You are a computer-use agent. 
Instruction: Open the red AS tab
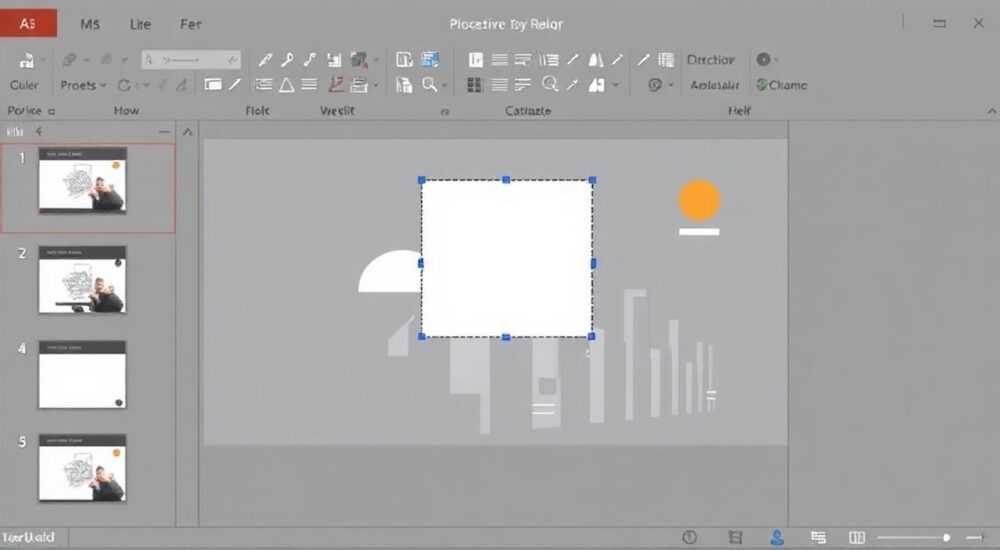pyautogui.click(x=28, y=24)
